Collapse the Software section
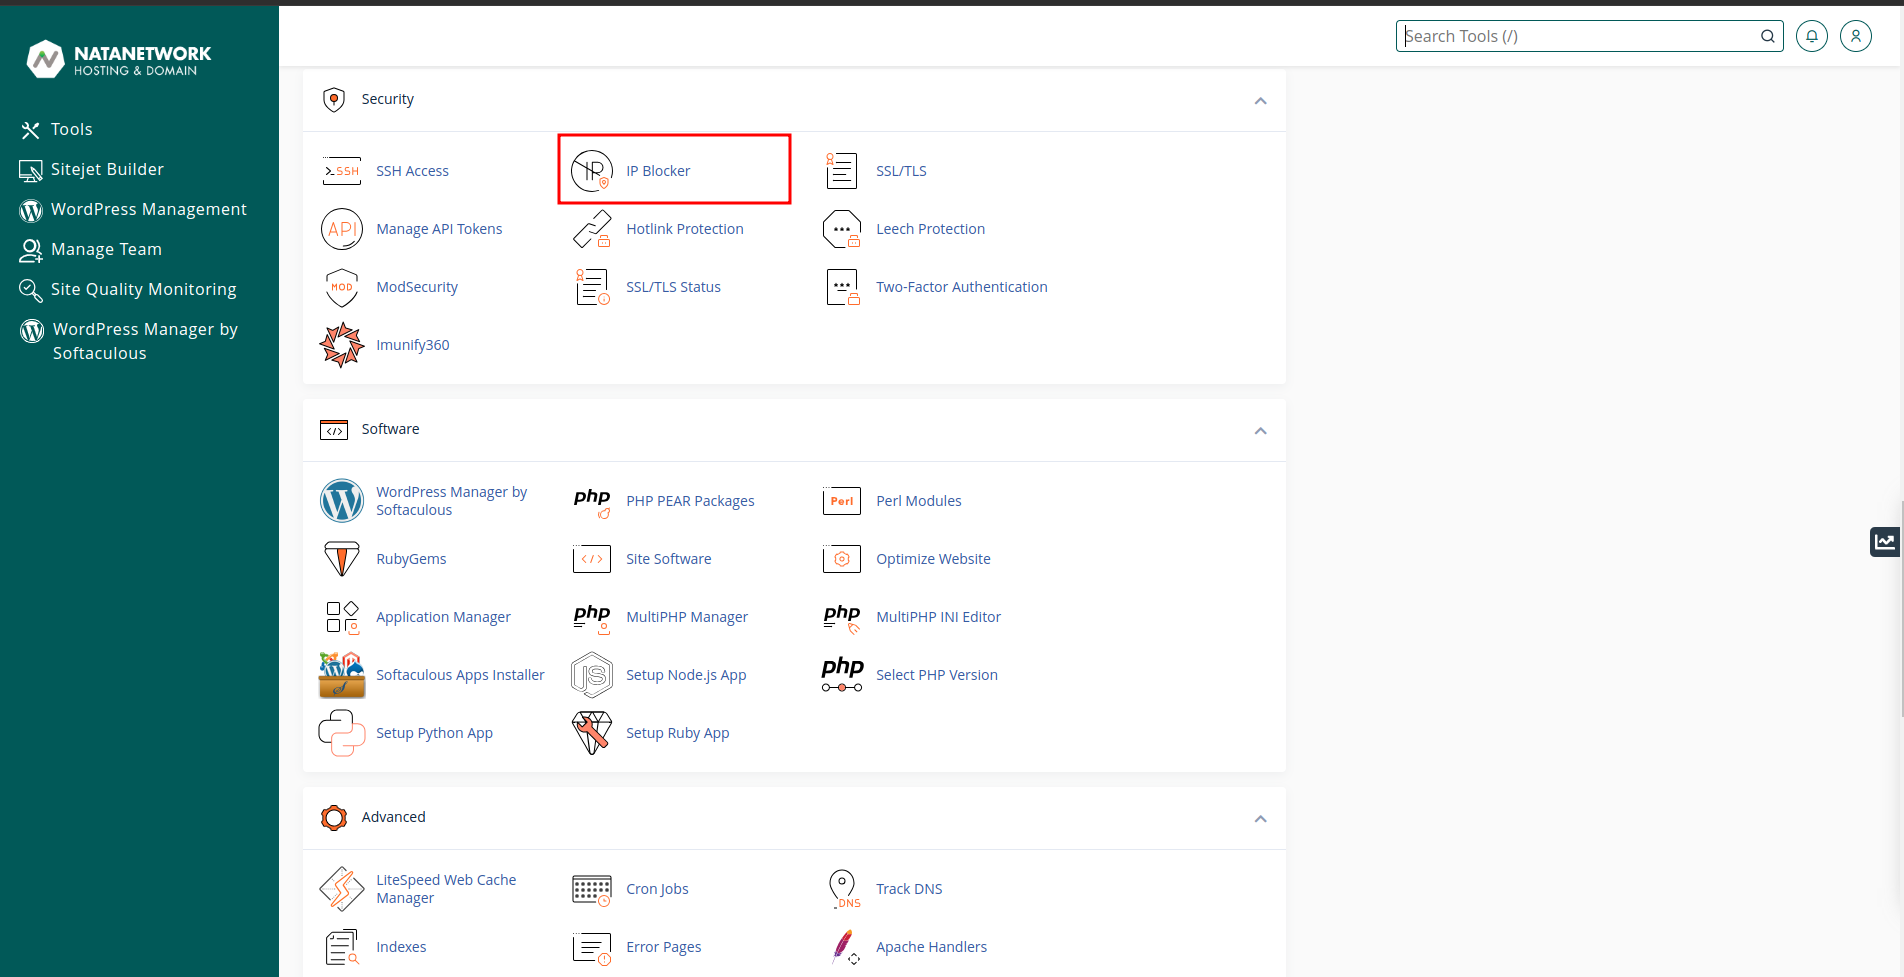This screenshot has width=1904, height=977. 1261,430
